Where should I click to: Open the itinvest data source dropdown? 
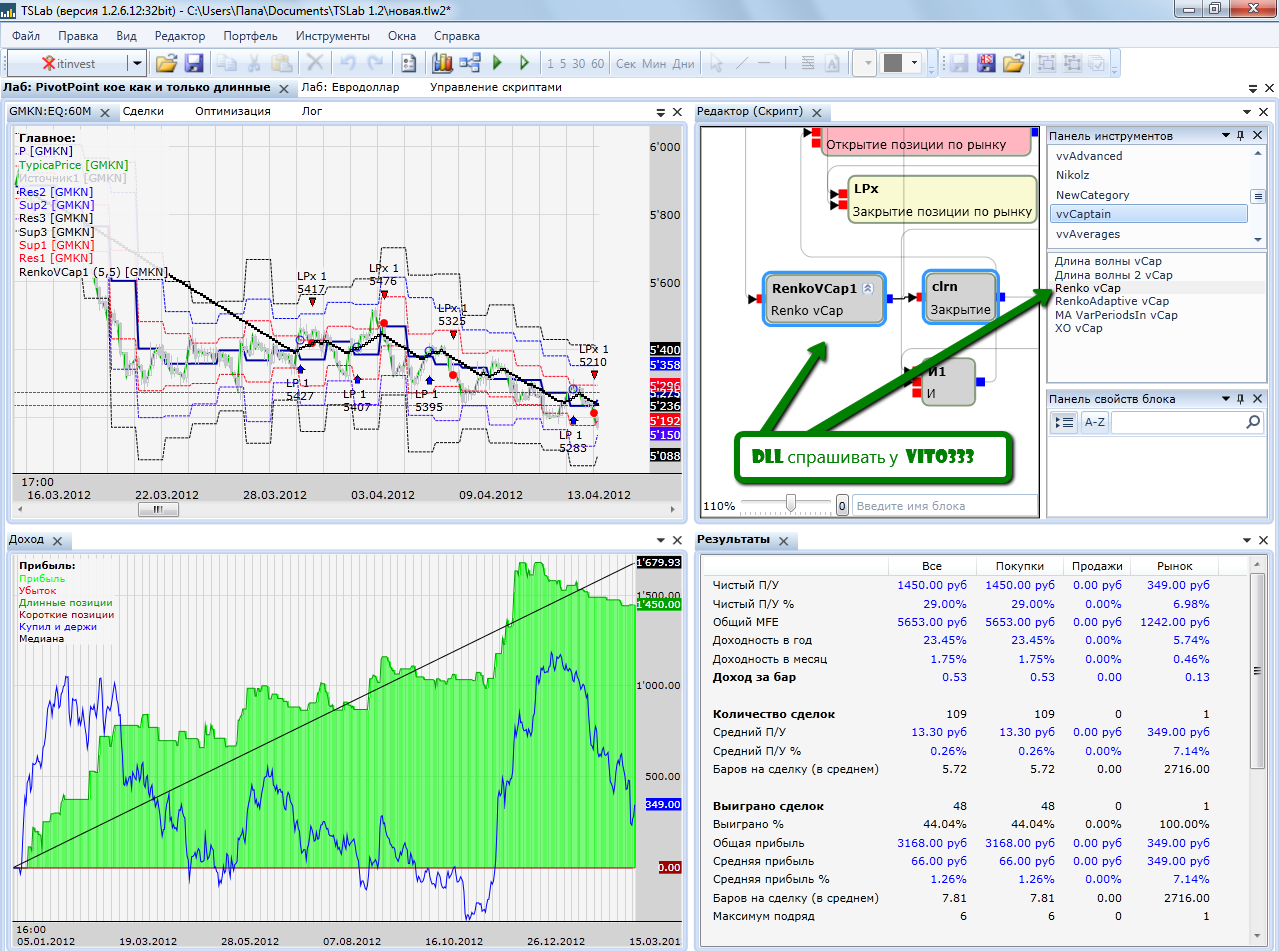pos(136,63)
